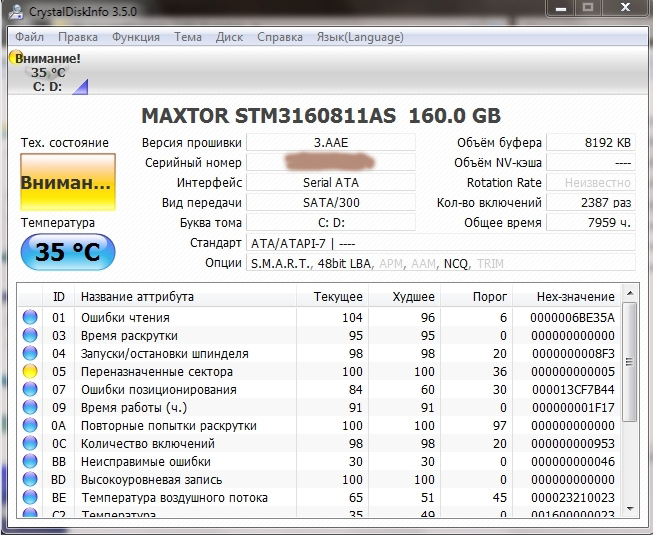The image size is (653, 535).
Task: Click the blue status orb for Ошибки чтения
Action: pos(30,317)
